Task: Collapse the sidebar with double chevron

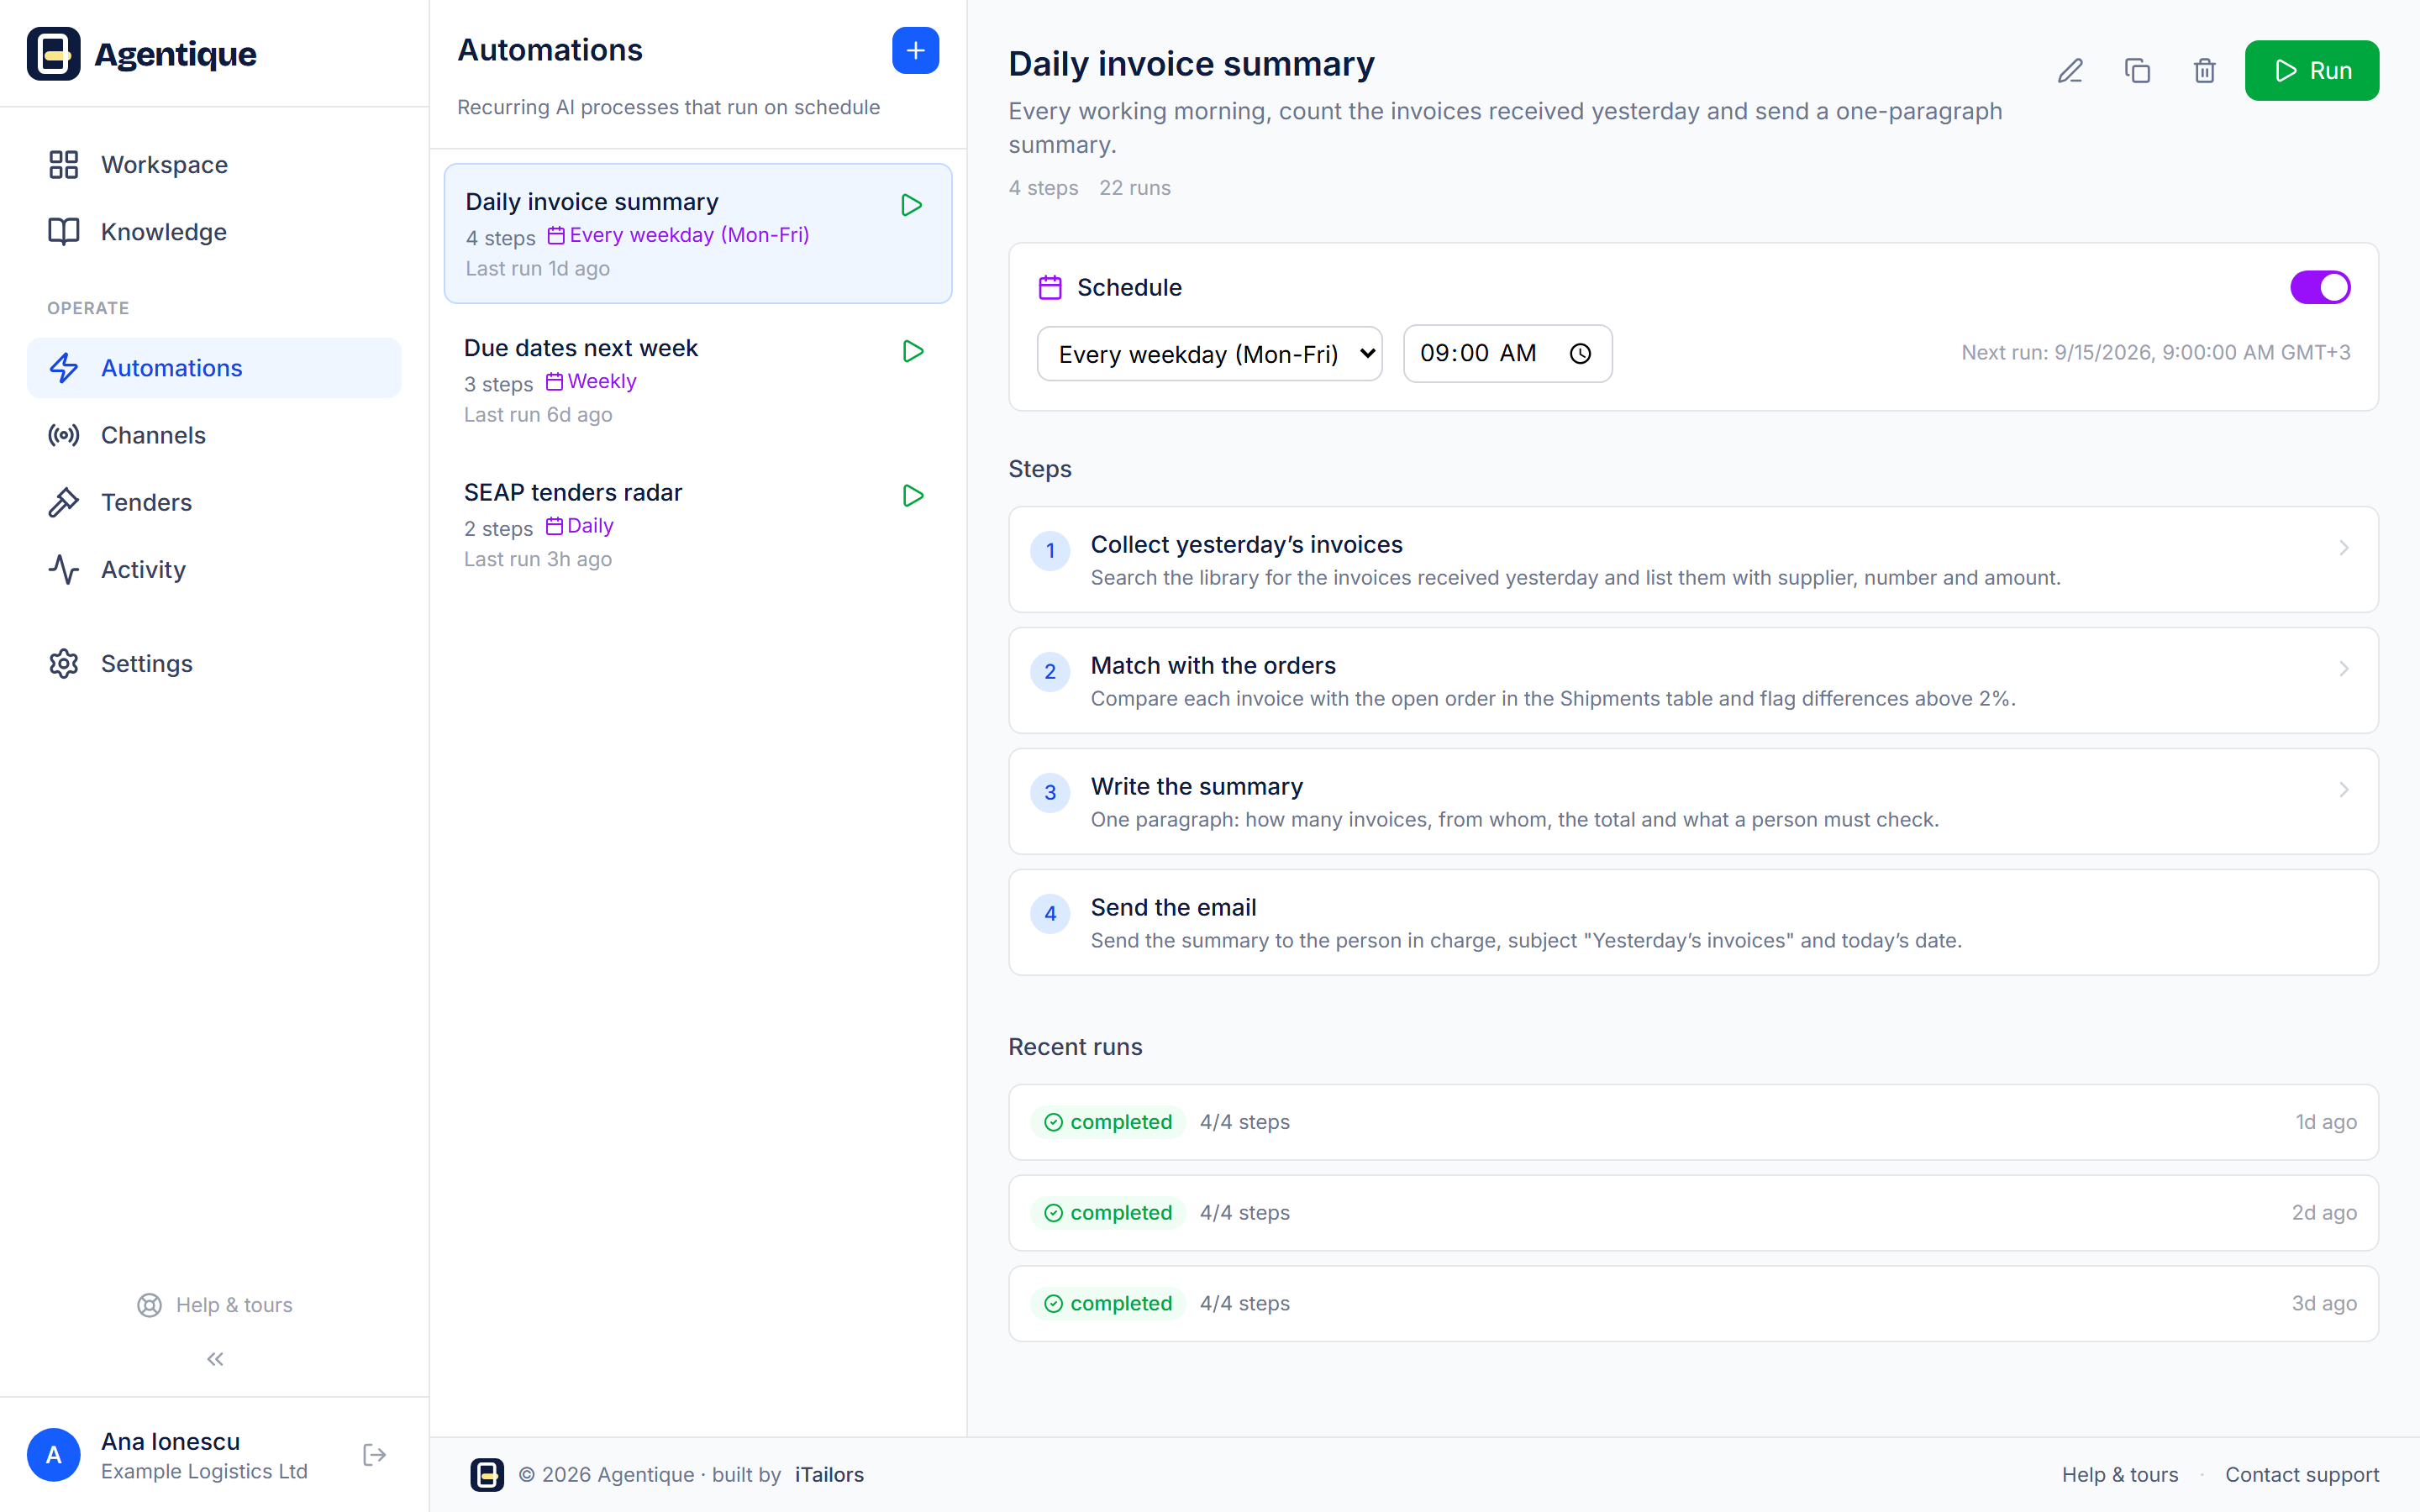Action: [215, 1359]
